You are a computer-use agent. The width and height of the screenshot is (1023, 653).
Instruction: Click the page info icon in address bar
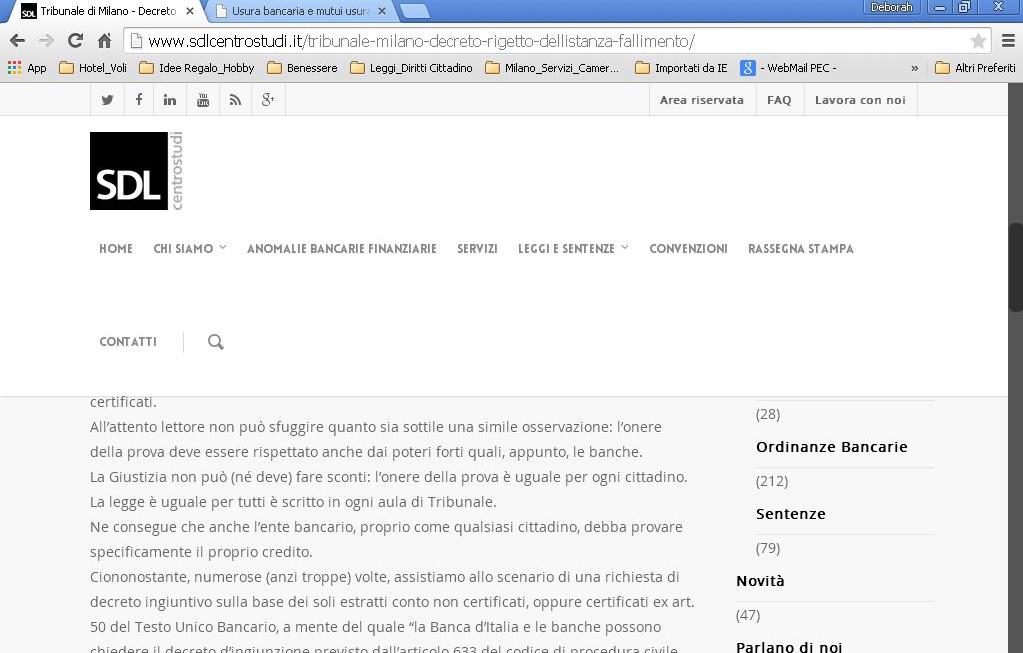tap(136, 41)
